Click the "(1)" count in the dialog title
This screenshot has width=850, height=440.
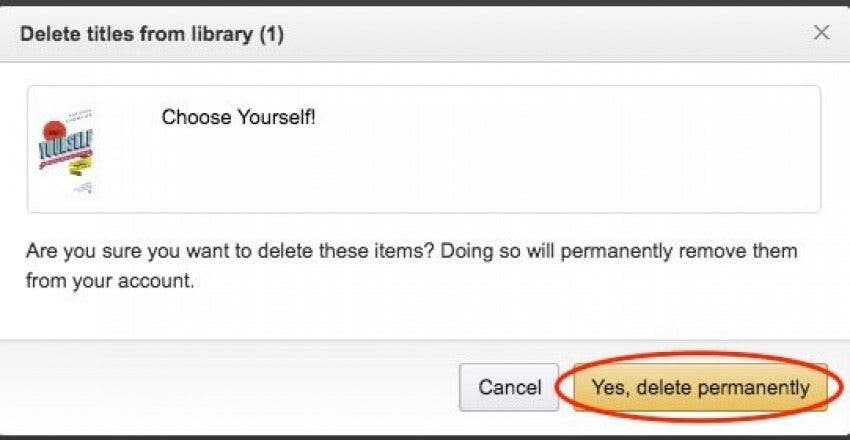(271, 35)
